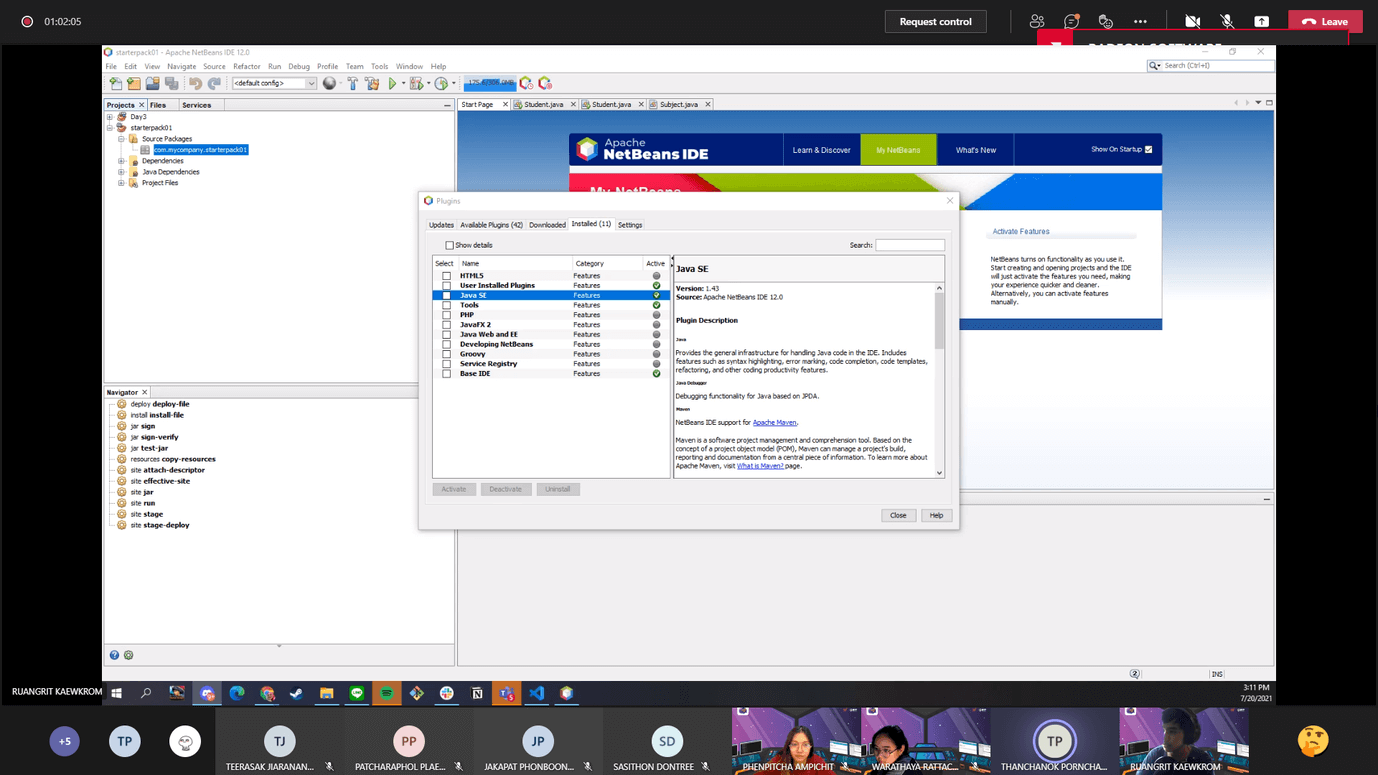Check the JavaFX 2 plugin checkbox

446,325
